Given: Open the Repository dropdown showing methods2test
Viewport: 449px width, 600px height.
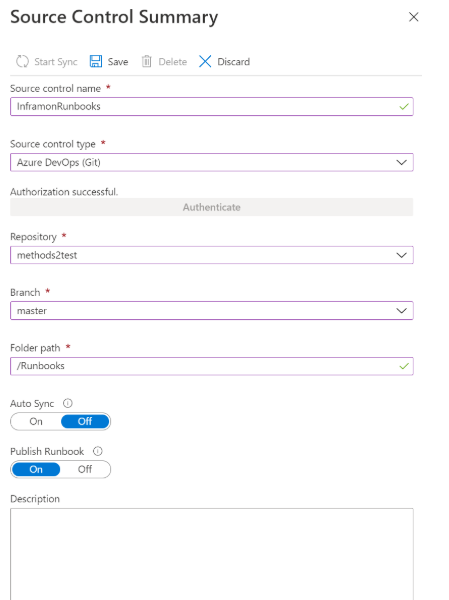Looking at the screenshot, I should point(212,255).
